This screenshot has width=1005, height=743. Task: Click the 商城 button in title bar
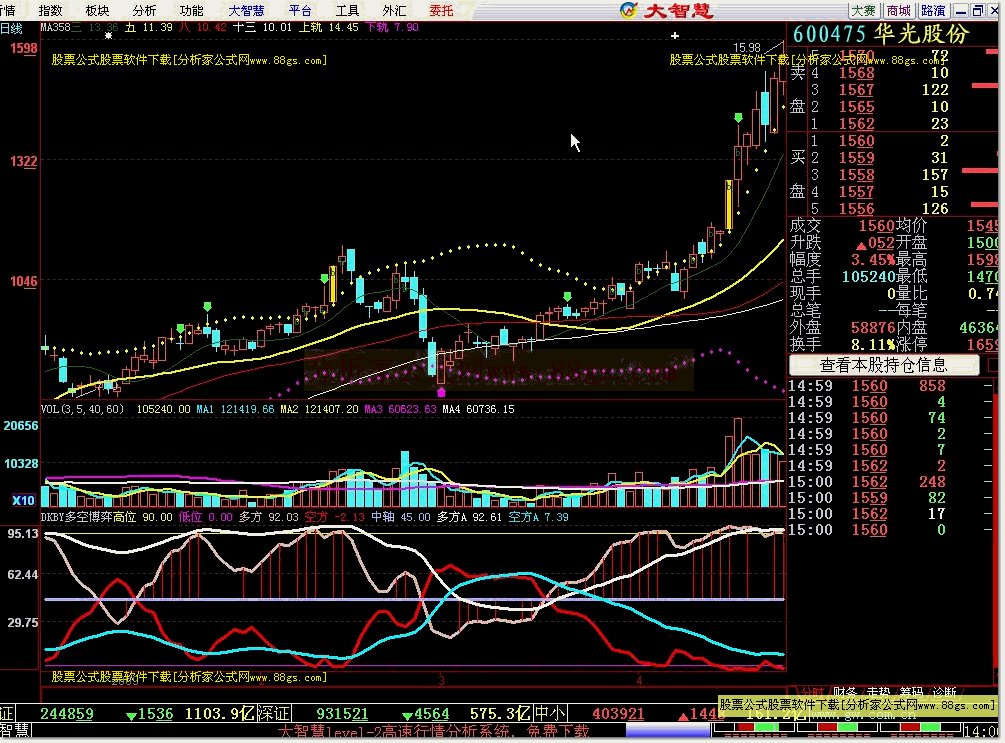[x=899, y=10]
